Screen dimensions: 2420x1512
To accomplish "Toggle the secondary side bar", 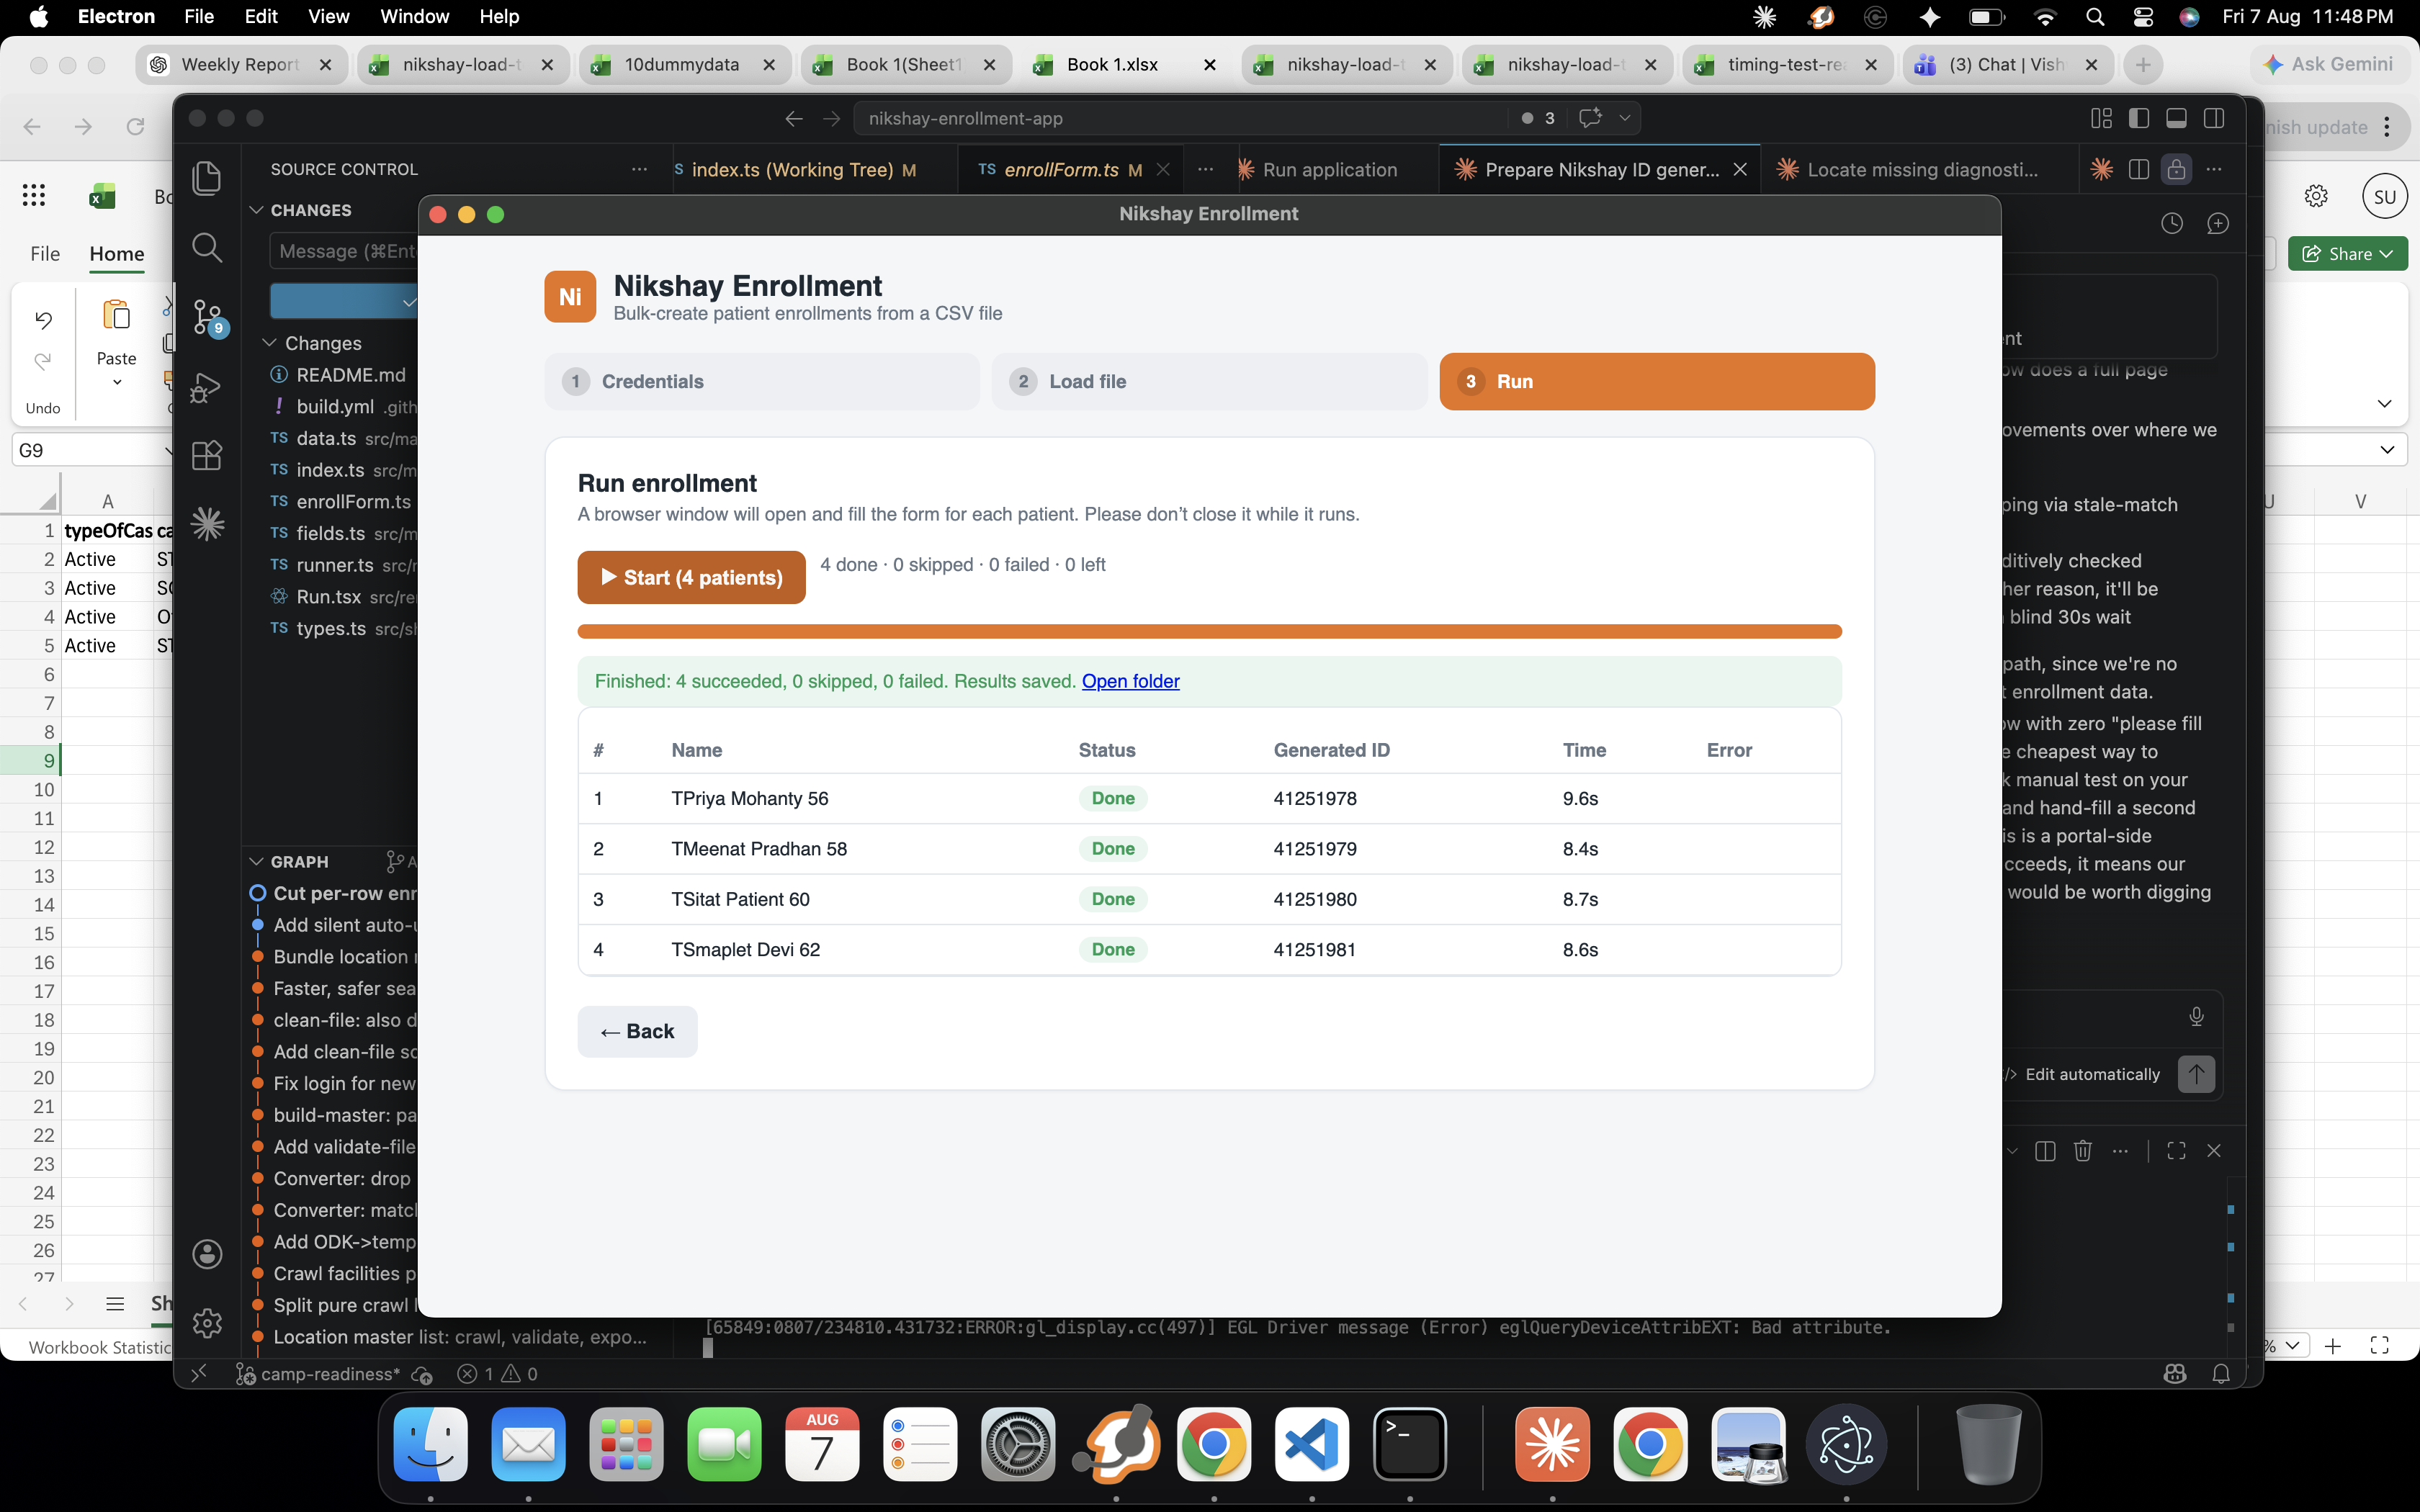I will 2214,118.
